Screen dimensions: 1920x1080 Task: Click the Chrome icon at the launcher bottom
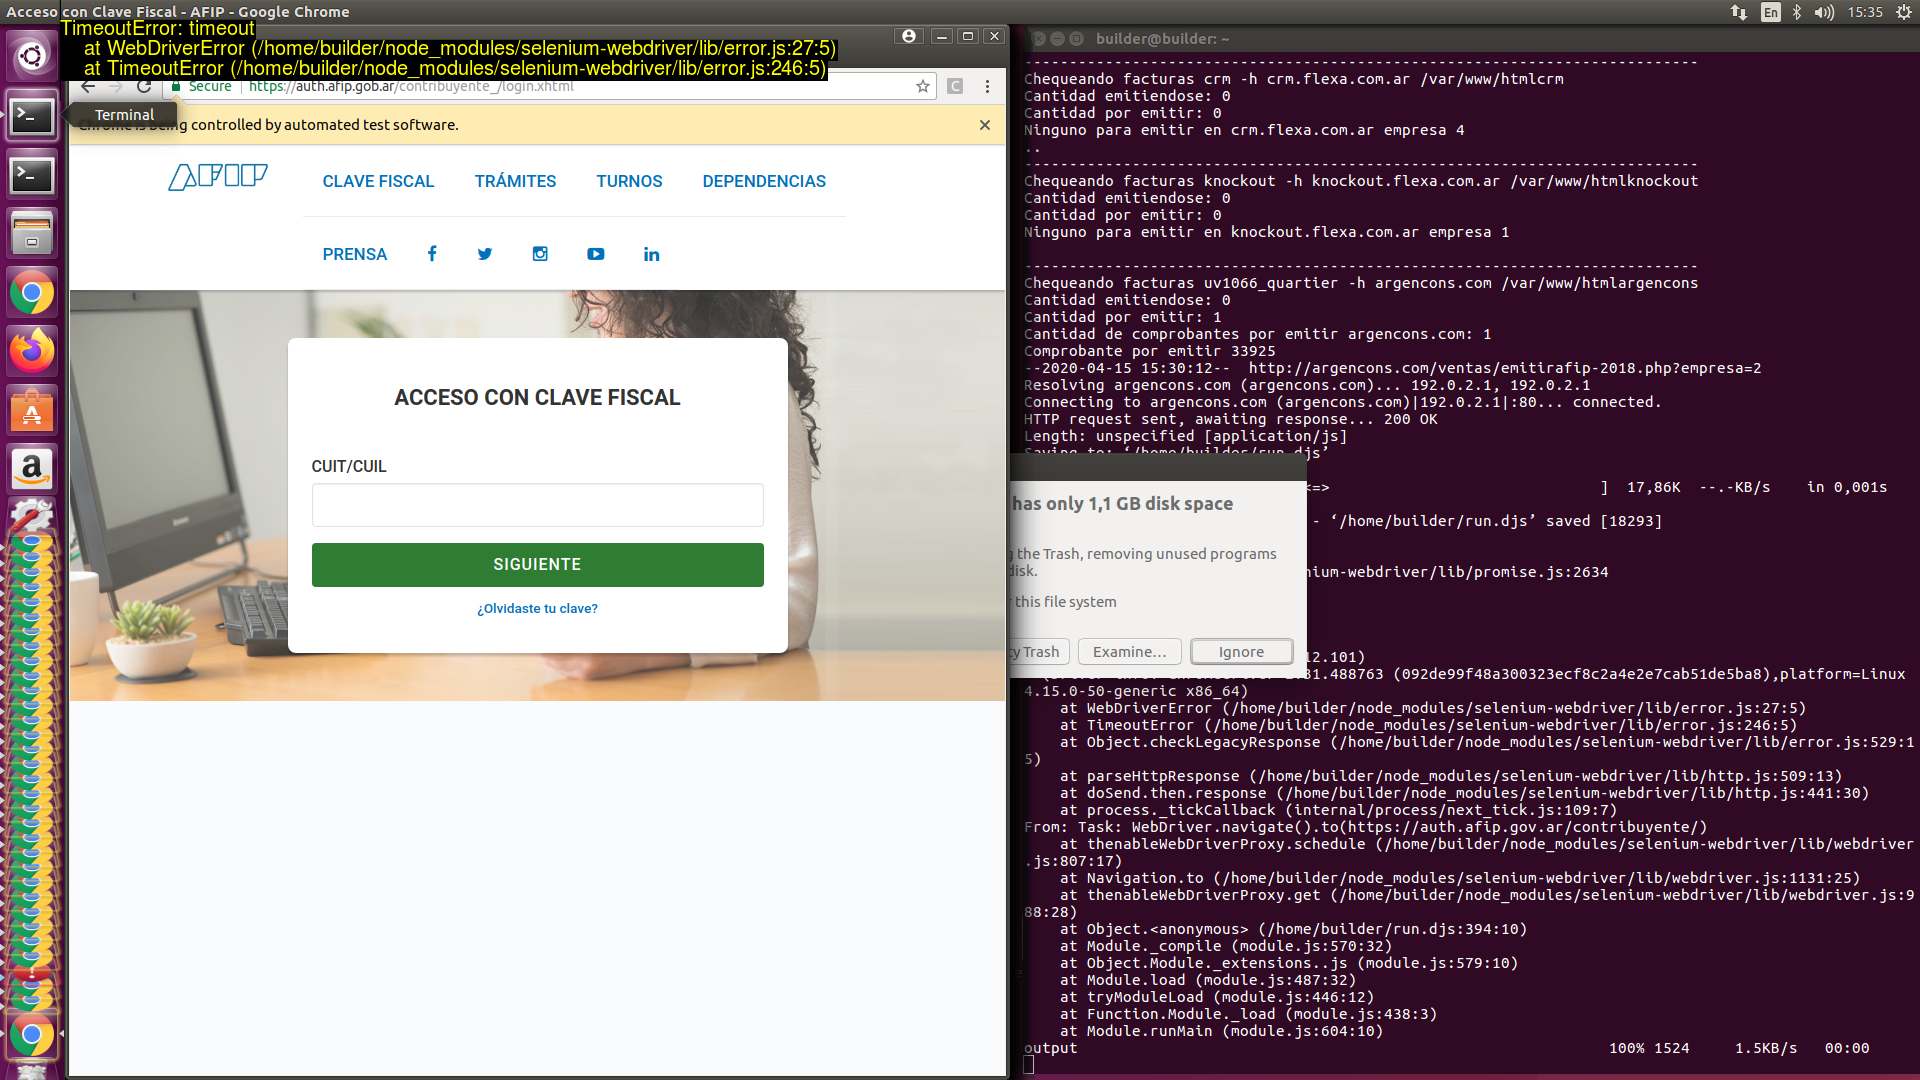32,1035
